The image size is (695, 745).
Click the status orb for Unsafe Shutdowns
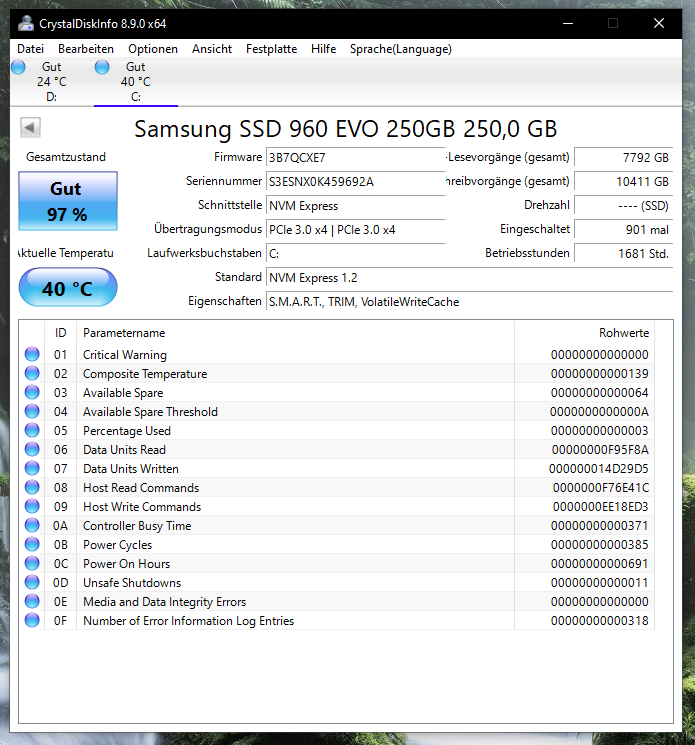pyautogui.click(x=32, y=583)
